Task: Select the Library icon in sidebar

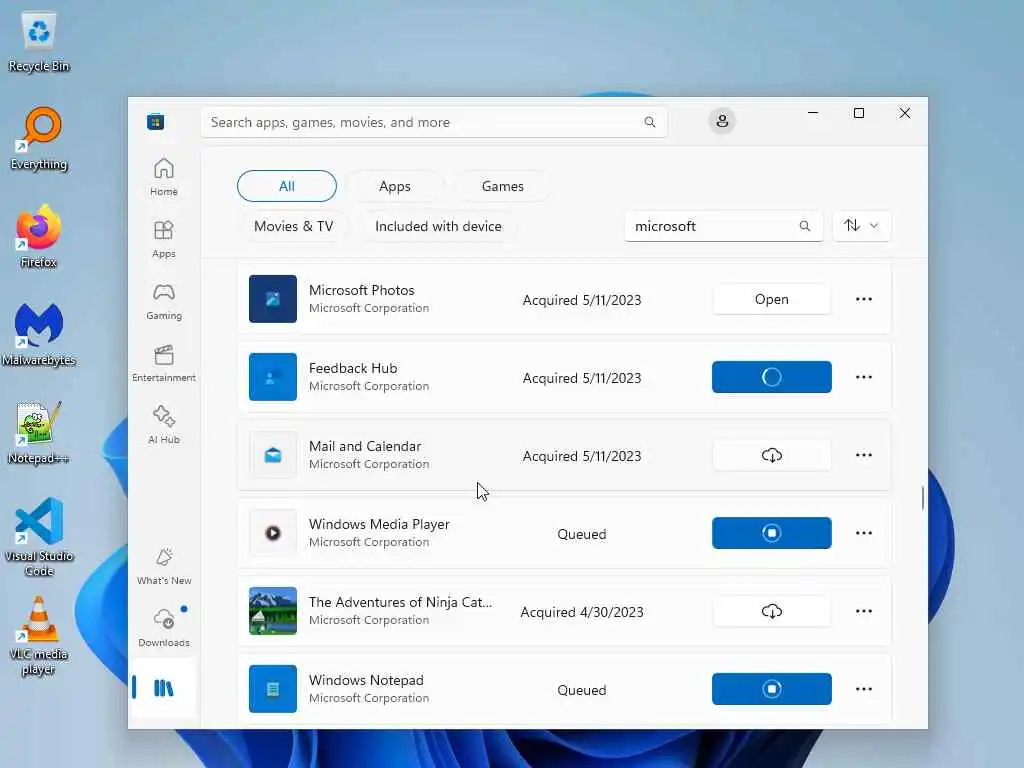Action: pyautogui.click(x=163, y=688)
